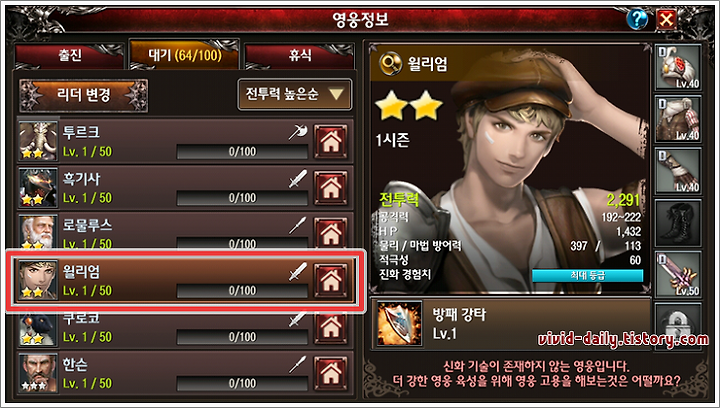Select the 대기 (64/100) tab
Screen dimensions: 720x408
[185, 55]
